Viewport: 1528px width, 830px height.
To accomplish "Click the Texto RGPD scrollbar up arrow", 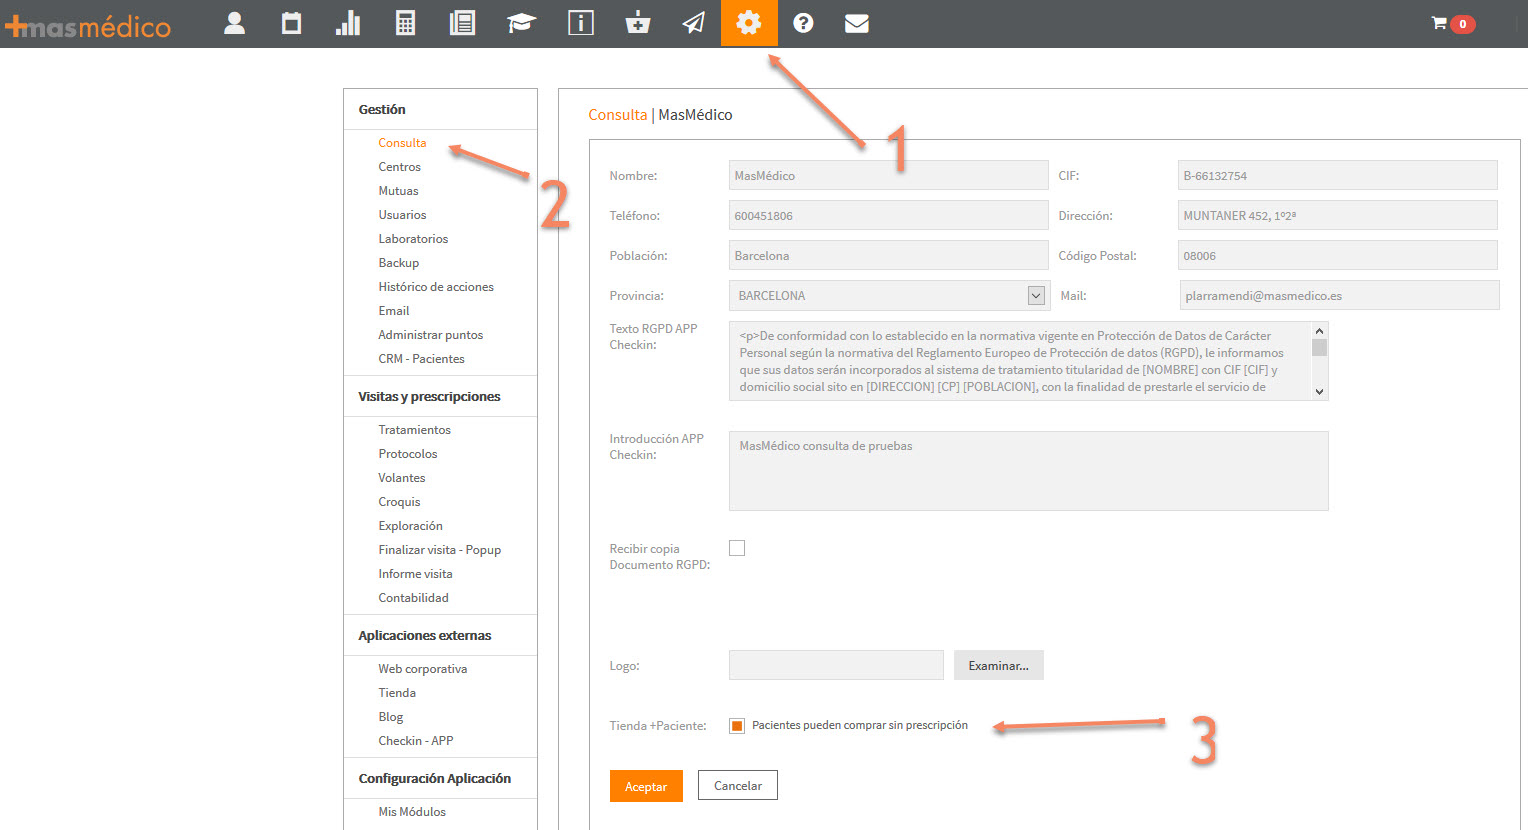I will click(1319, 331).
